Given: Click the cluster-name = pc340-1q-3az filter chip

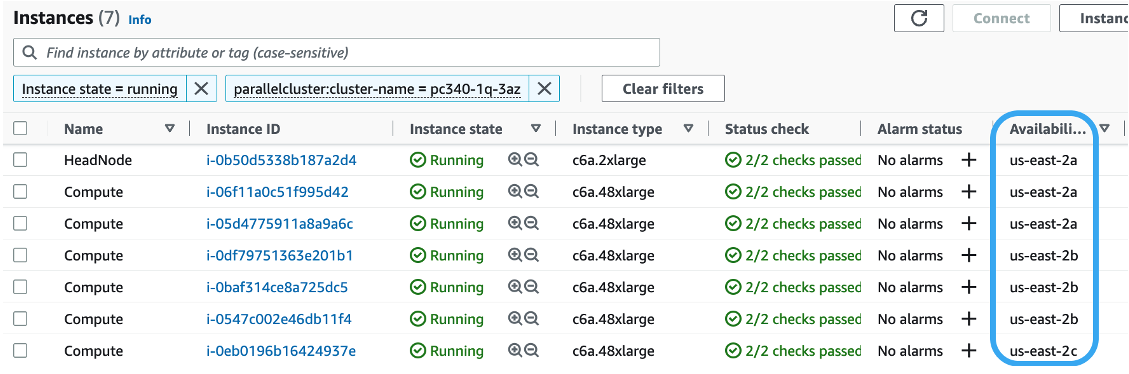Looking at the screenshot, I should coord(377,89).
